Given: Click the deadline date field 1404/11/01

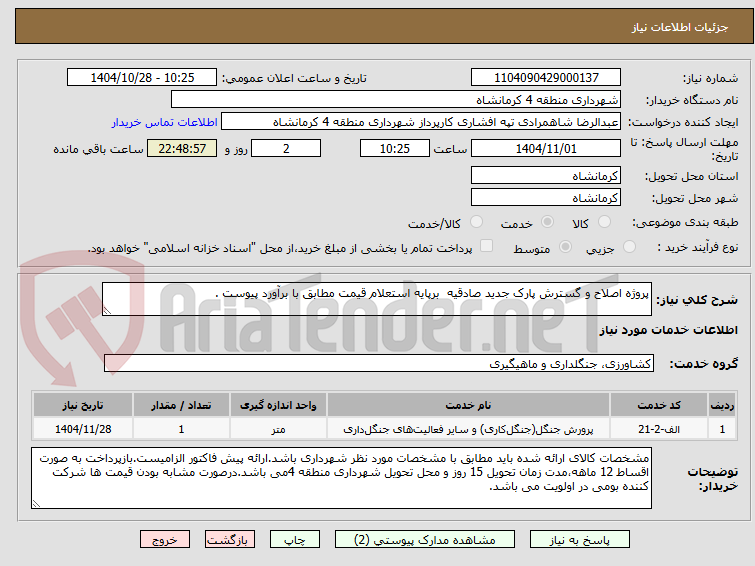Looking at the screenshot, I should (x=546, y=148).
